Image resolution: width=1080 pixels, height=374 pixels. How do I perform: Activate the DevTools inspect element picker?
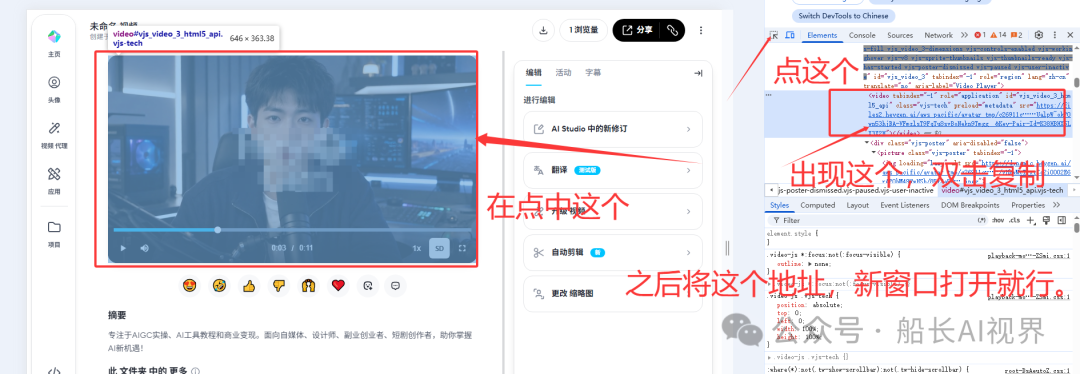coord(774,35)
